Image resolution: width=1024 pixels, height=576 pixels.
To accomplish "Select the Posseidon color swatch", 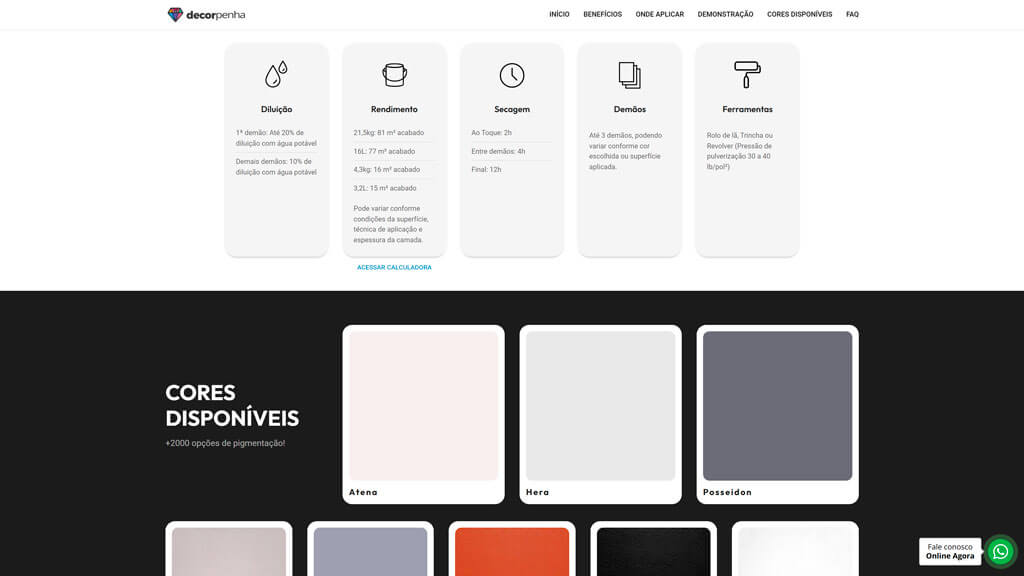I will click(777, 406).
